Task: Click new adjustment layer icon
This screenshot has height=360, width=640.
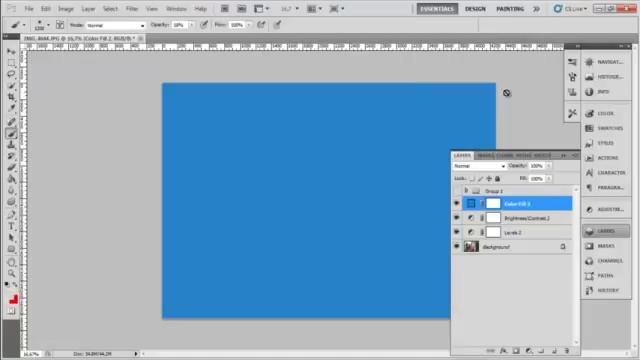Action: coord(529,351)
